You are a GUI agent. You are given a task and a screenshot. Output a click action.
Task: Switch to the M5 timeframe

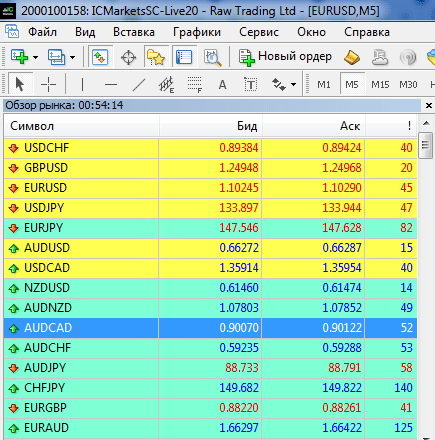[x=352, y=84]
